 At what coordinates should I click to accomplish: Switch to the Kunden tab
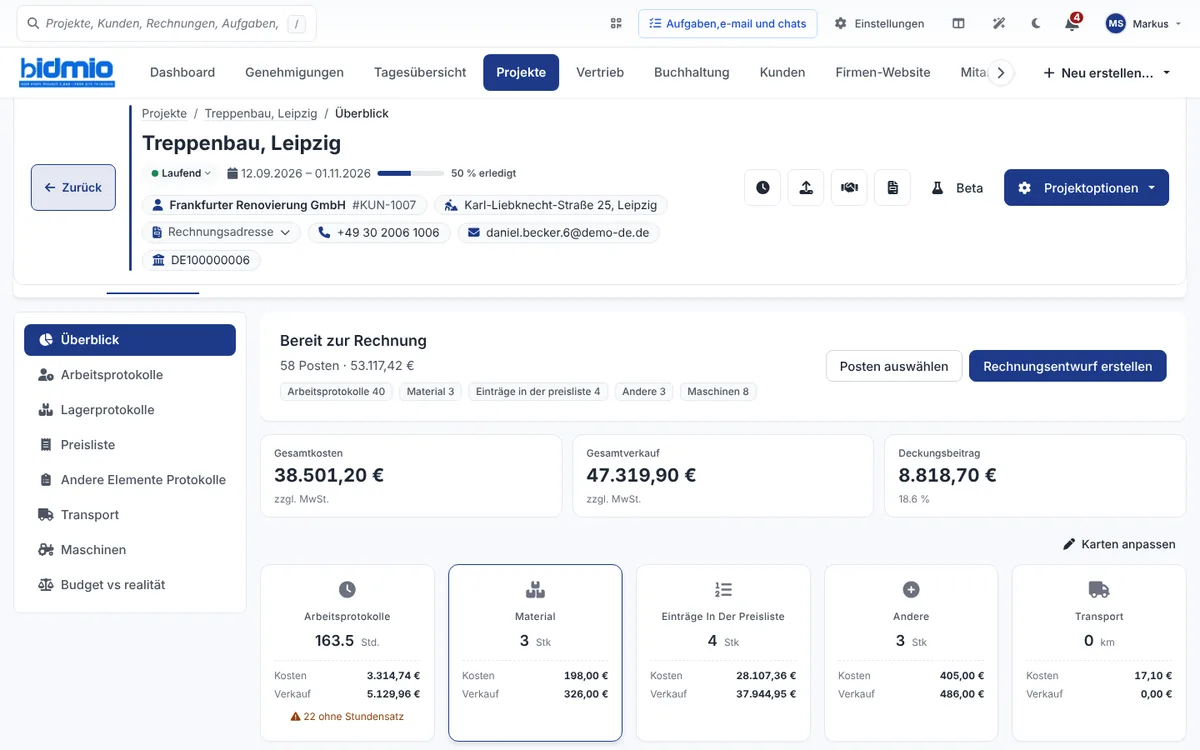click(x=783, y=73)
